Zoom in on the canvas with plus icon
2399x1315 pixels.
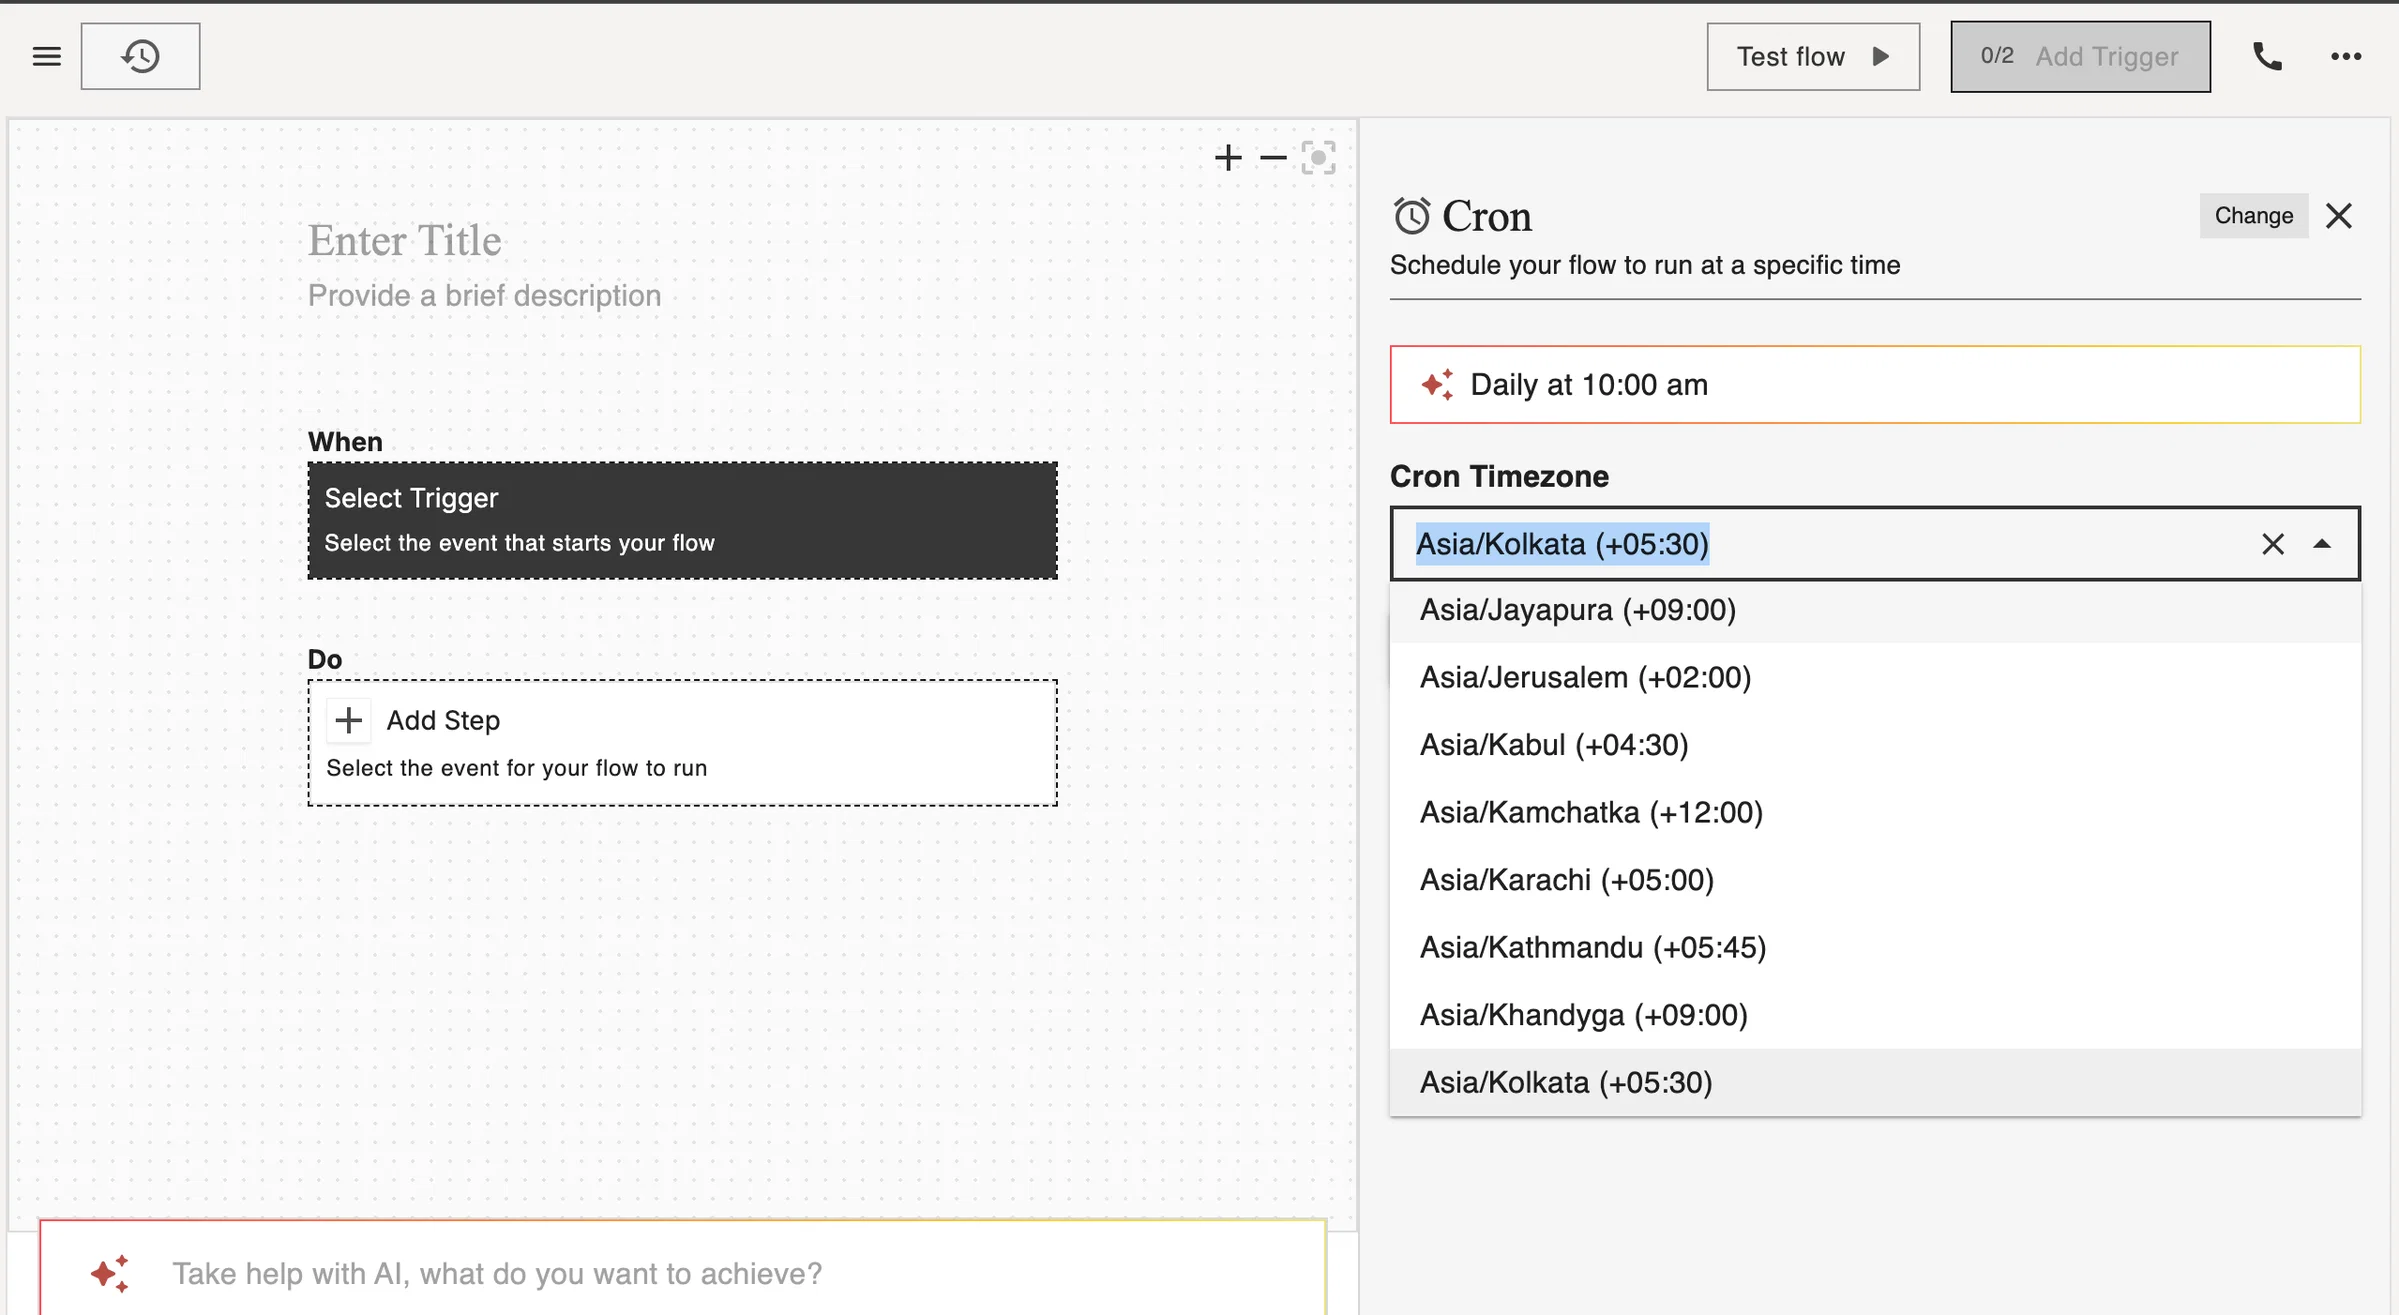click(x=1228, y=157)
